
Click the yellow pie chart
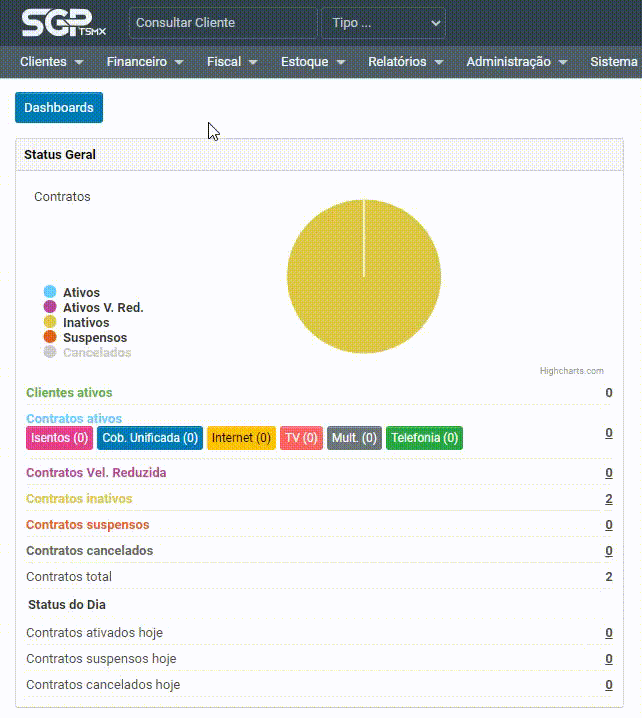point(364,277)
